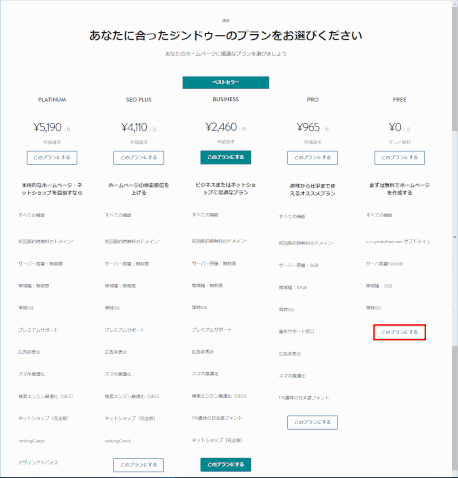458x478 pixels.
Task: Click the BUSINESS description ビジネスまたはネットショップ
Action: pyautogui.click(x=226, y=189)
